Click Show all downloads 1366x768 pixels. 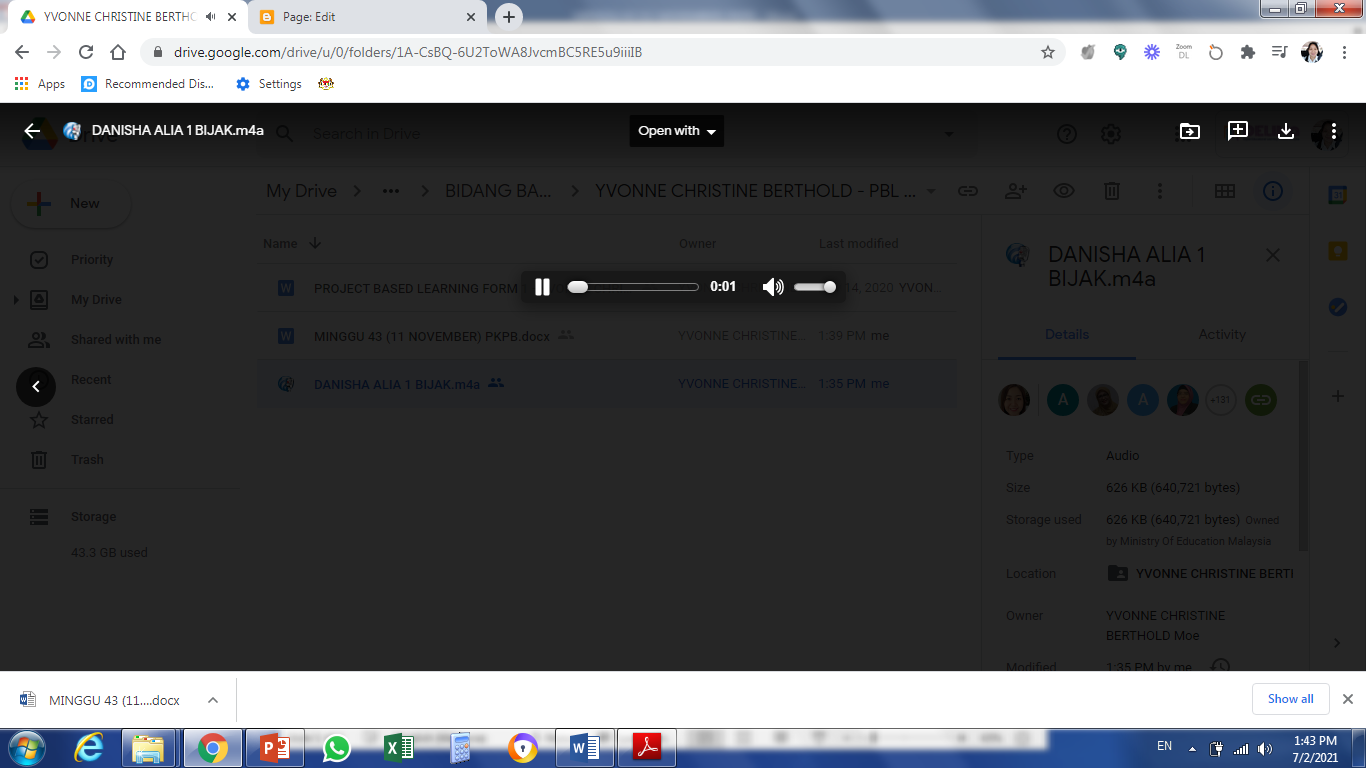1290,699
